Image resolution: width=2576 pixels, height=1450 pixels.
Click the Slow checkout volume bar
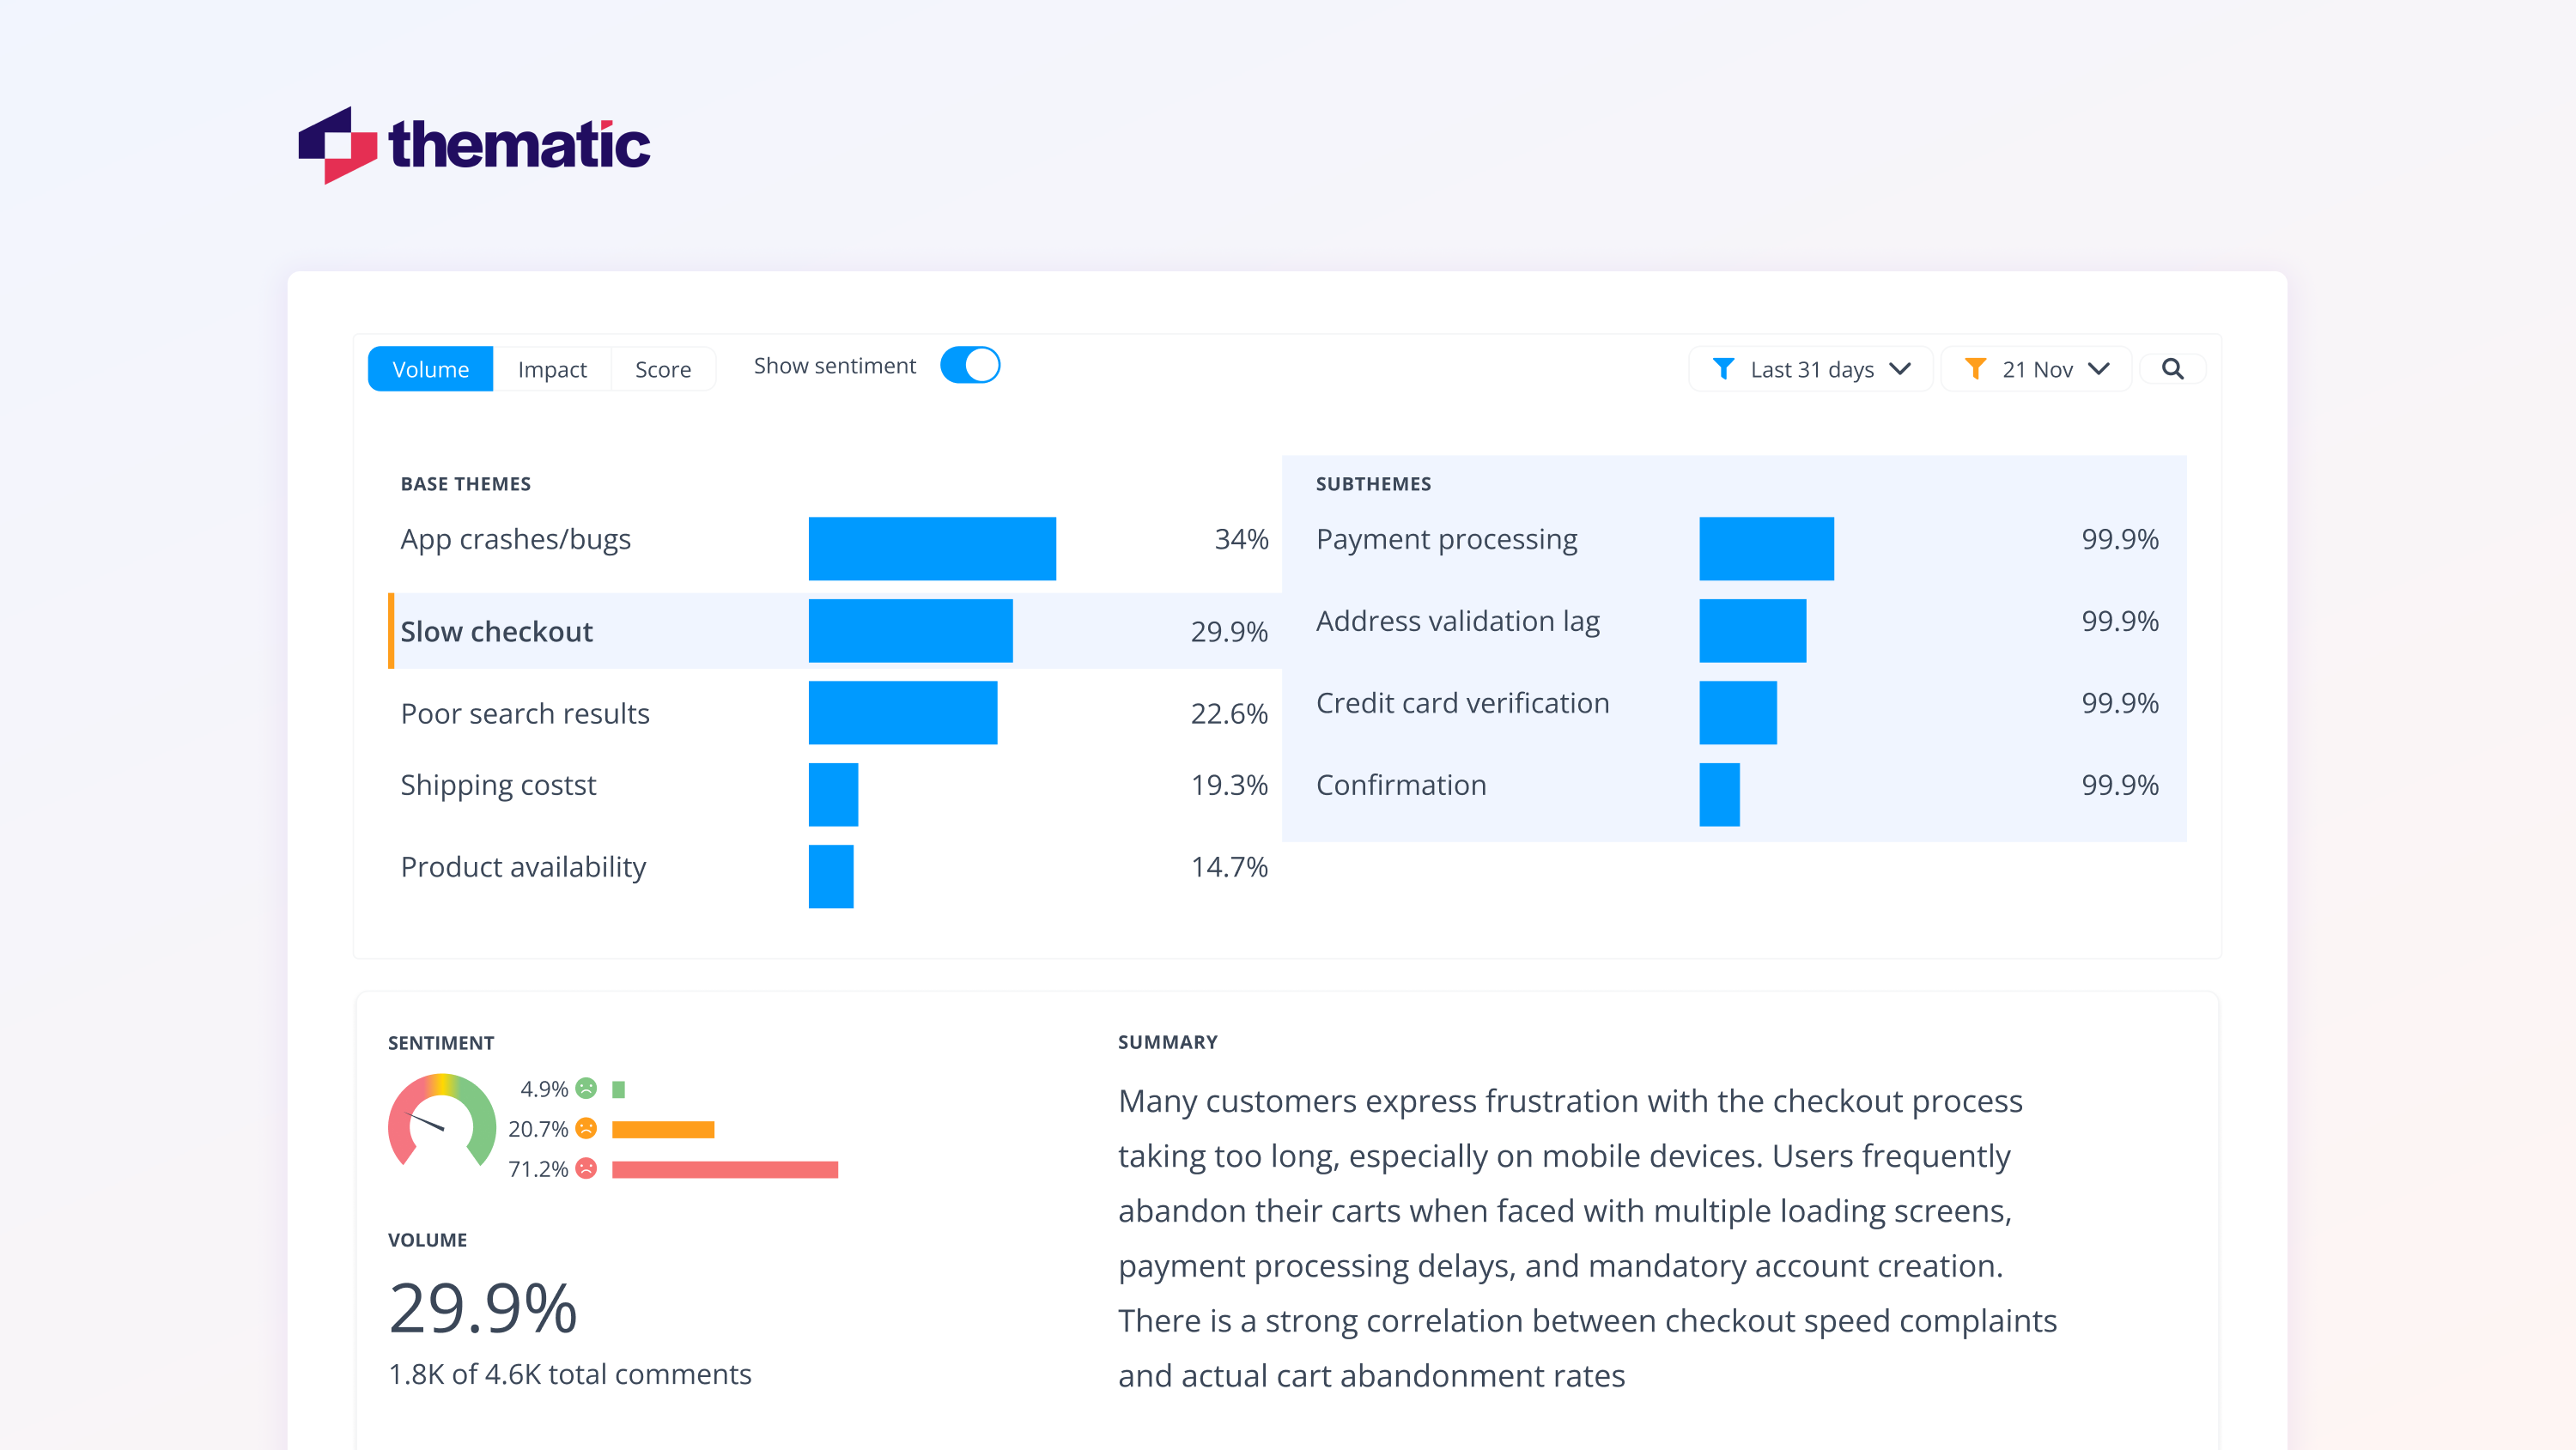click(x=910, y=630)
